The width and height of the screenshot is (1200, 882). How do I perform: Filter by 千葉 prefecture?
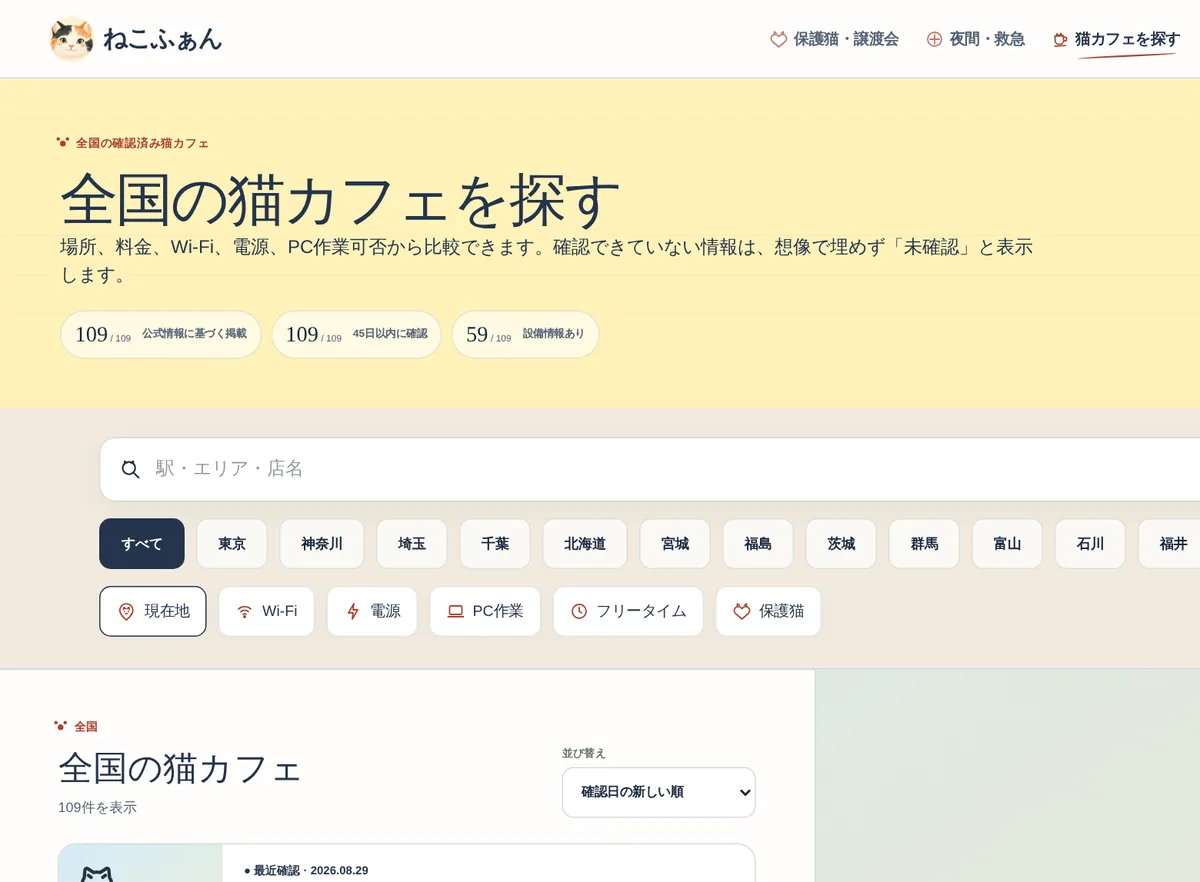click(495, 544)
